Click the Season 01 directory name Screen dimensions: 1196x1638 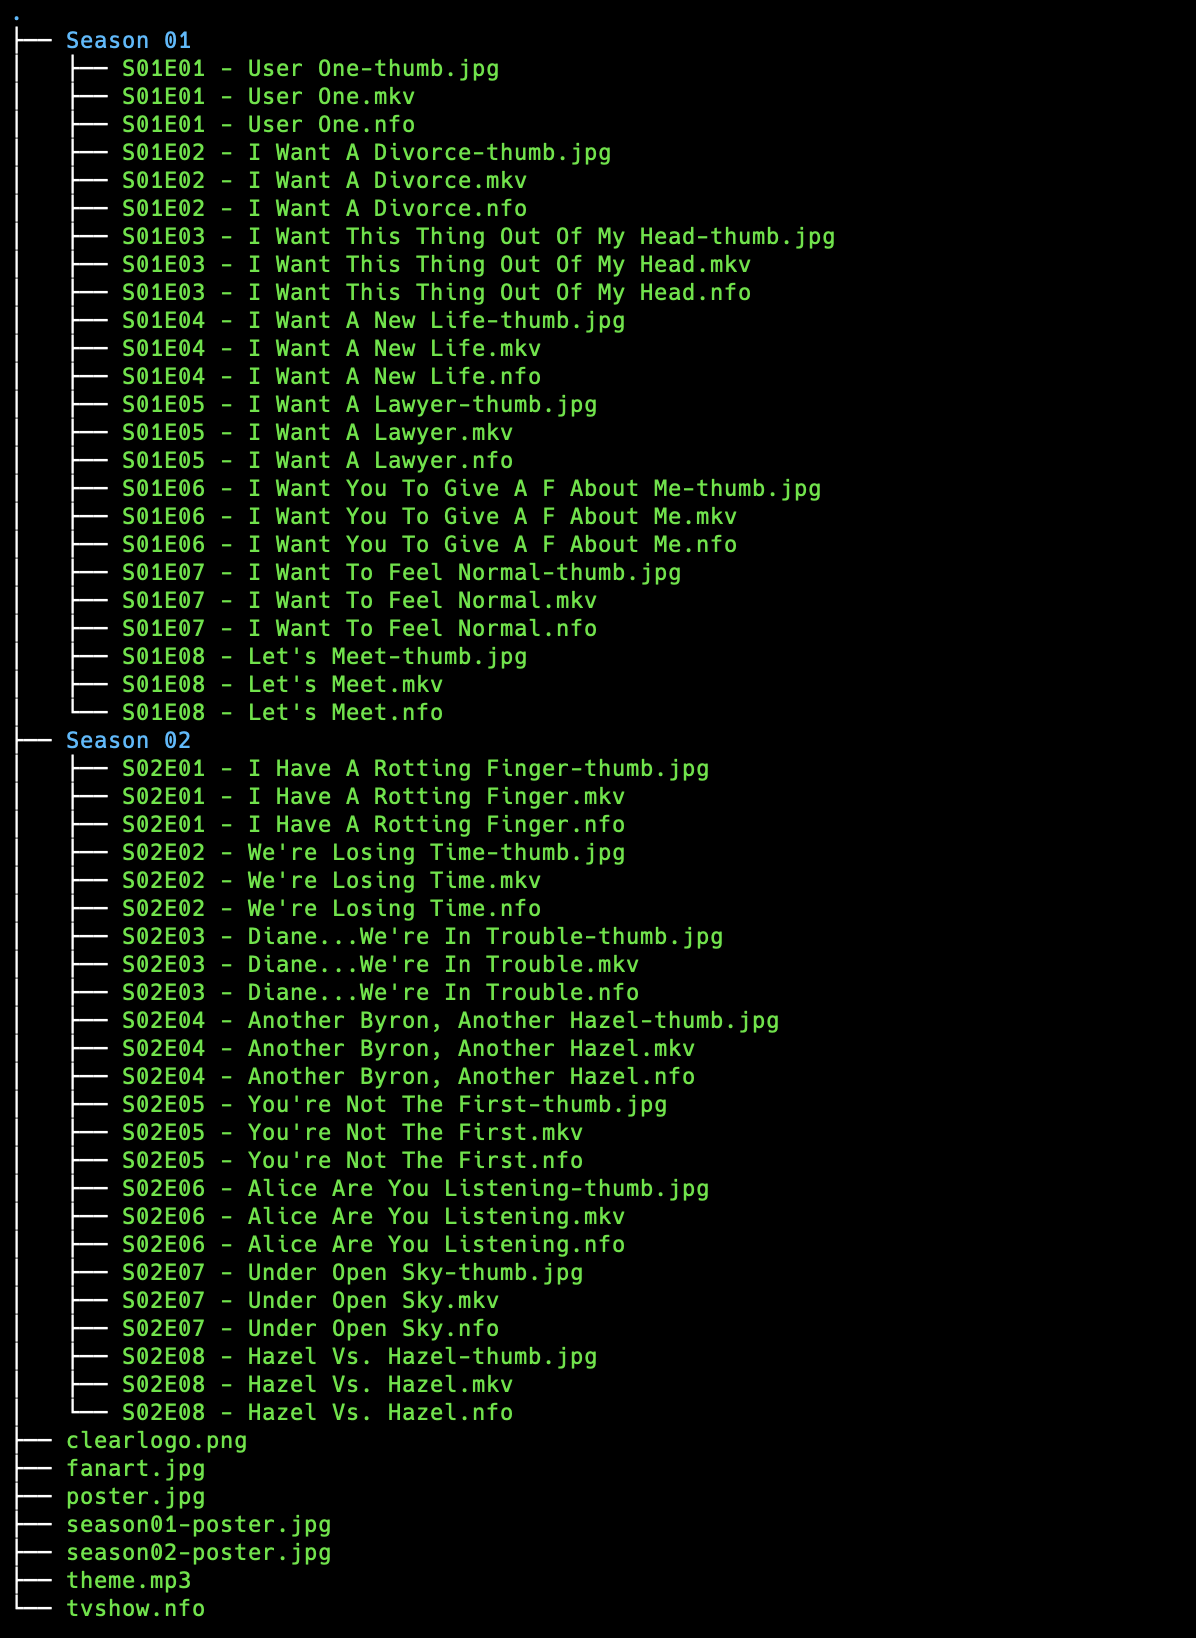pyautogui.click(x=128, y=41)
